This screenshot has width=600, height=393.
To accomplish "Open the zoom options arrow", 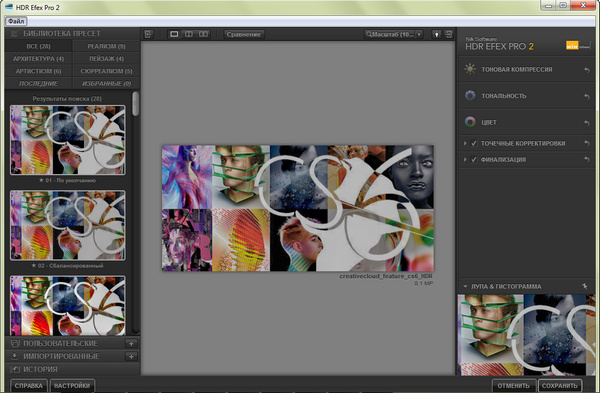I will pos(419,34).
